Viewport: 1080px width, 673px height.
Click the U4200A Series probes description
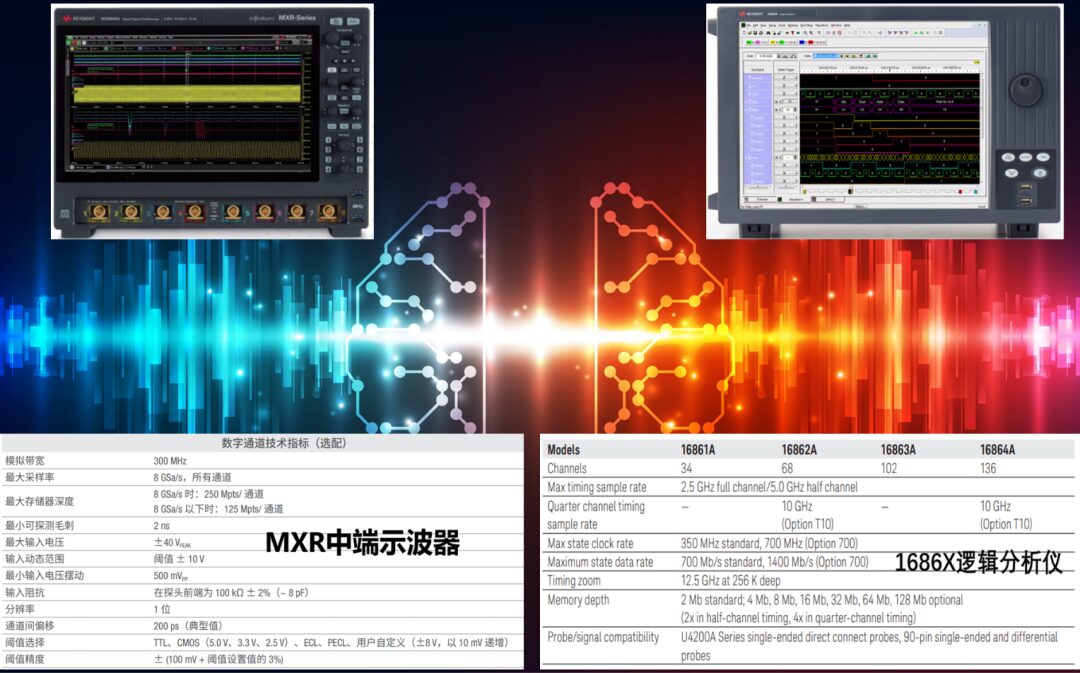coord(869,646)
